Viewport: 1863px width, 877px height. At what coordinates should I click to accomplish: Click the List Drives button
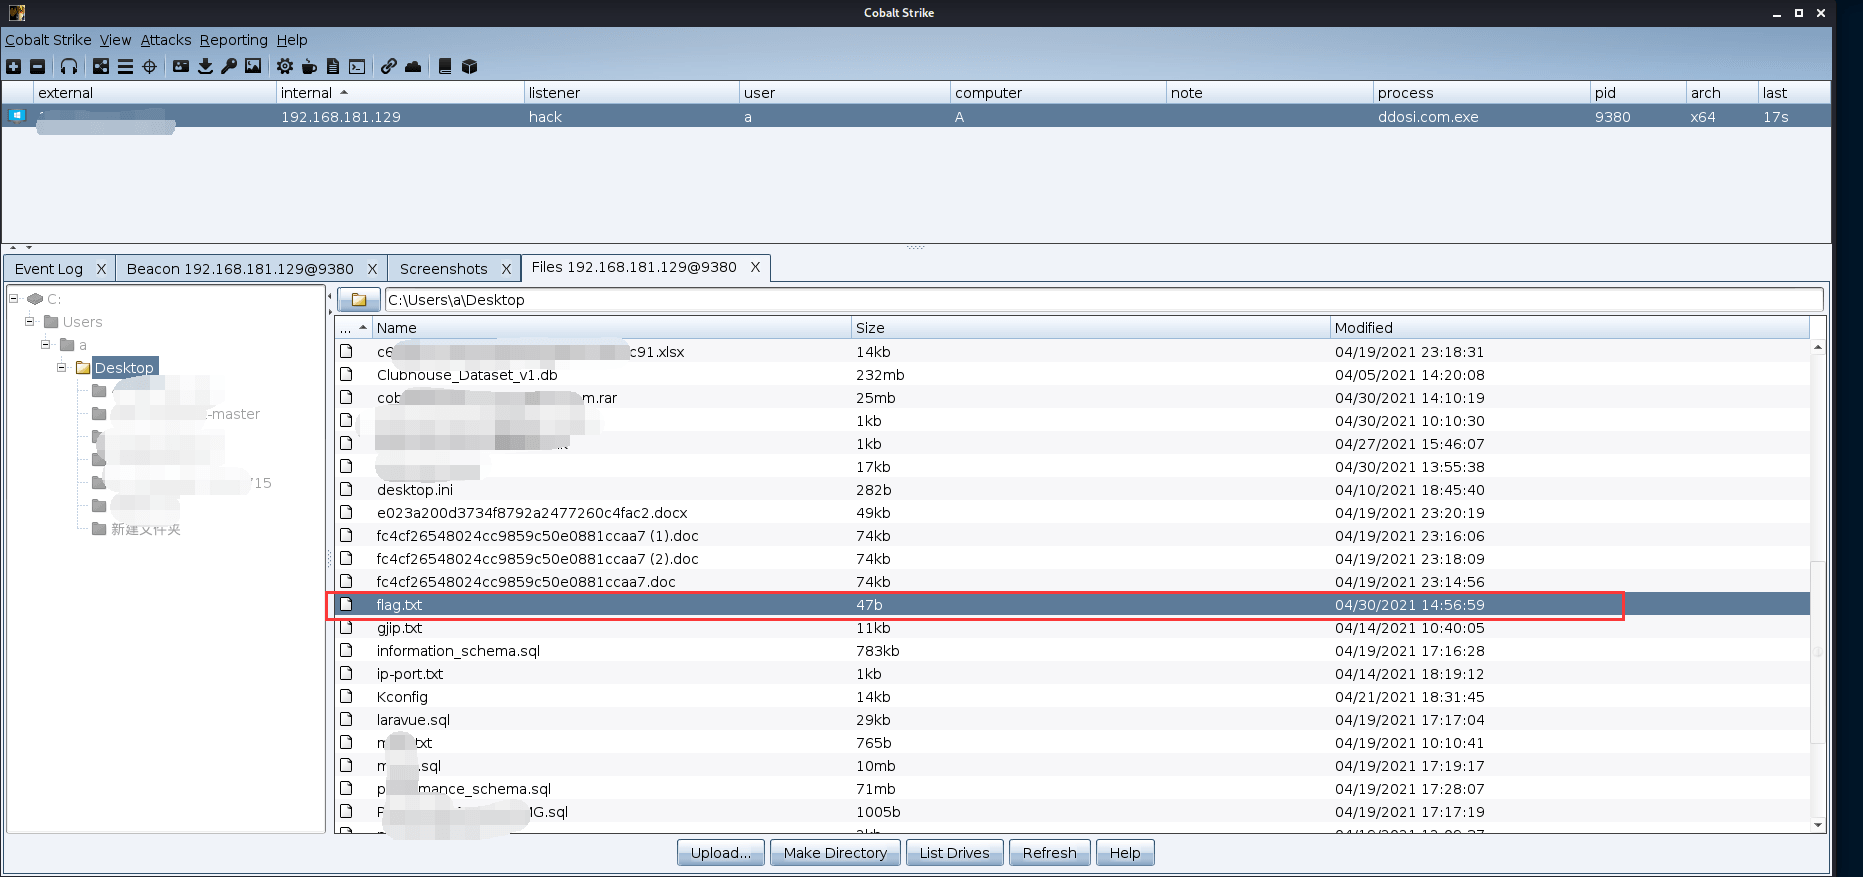954,852
